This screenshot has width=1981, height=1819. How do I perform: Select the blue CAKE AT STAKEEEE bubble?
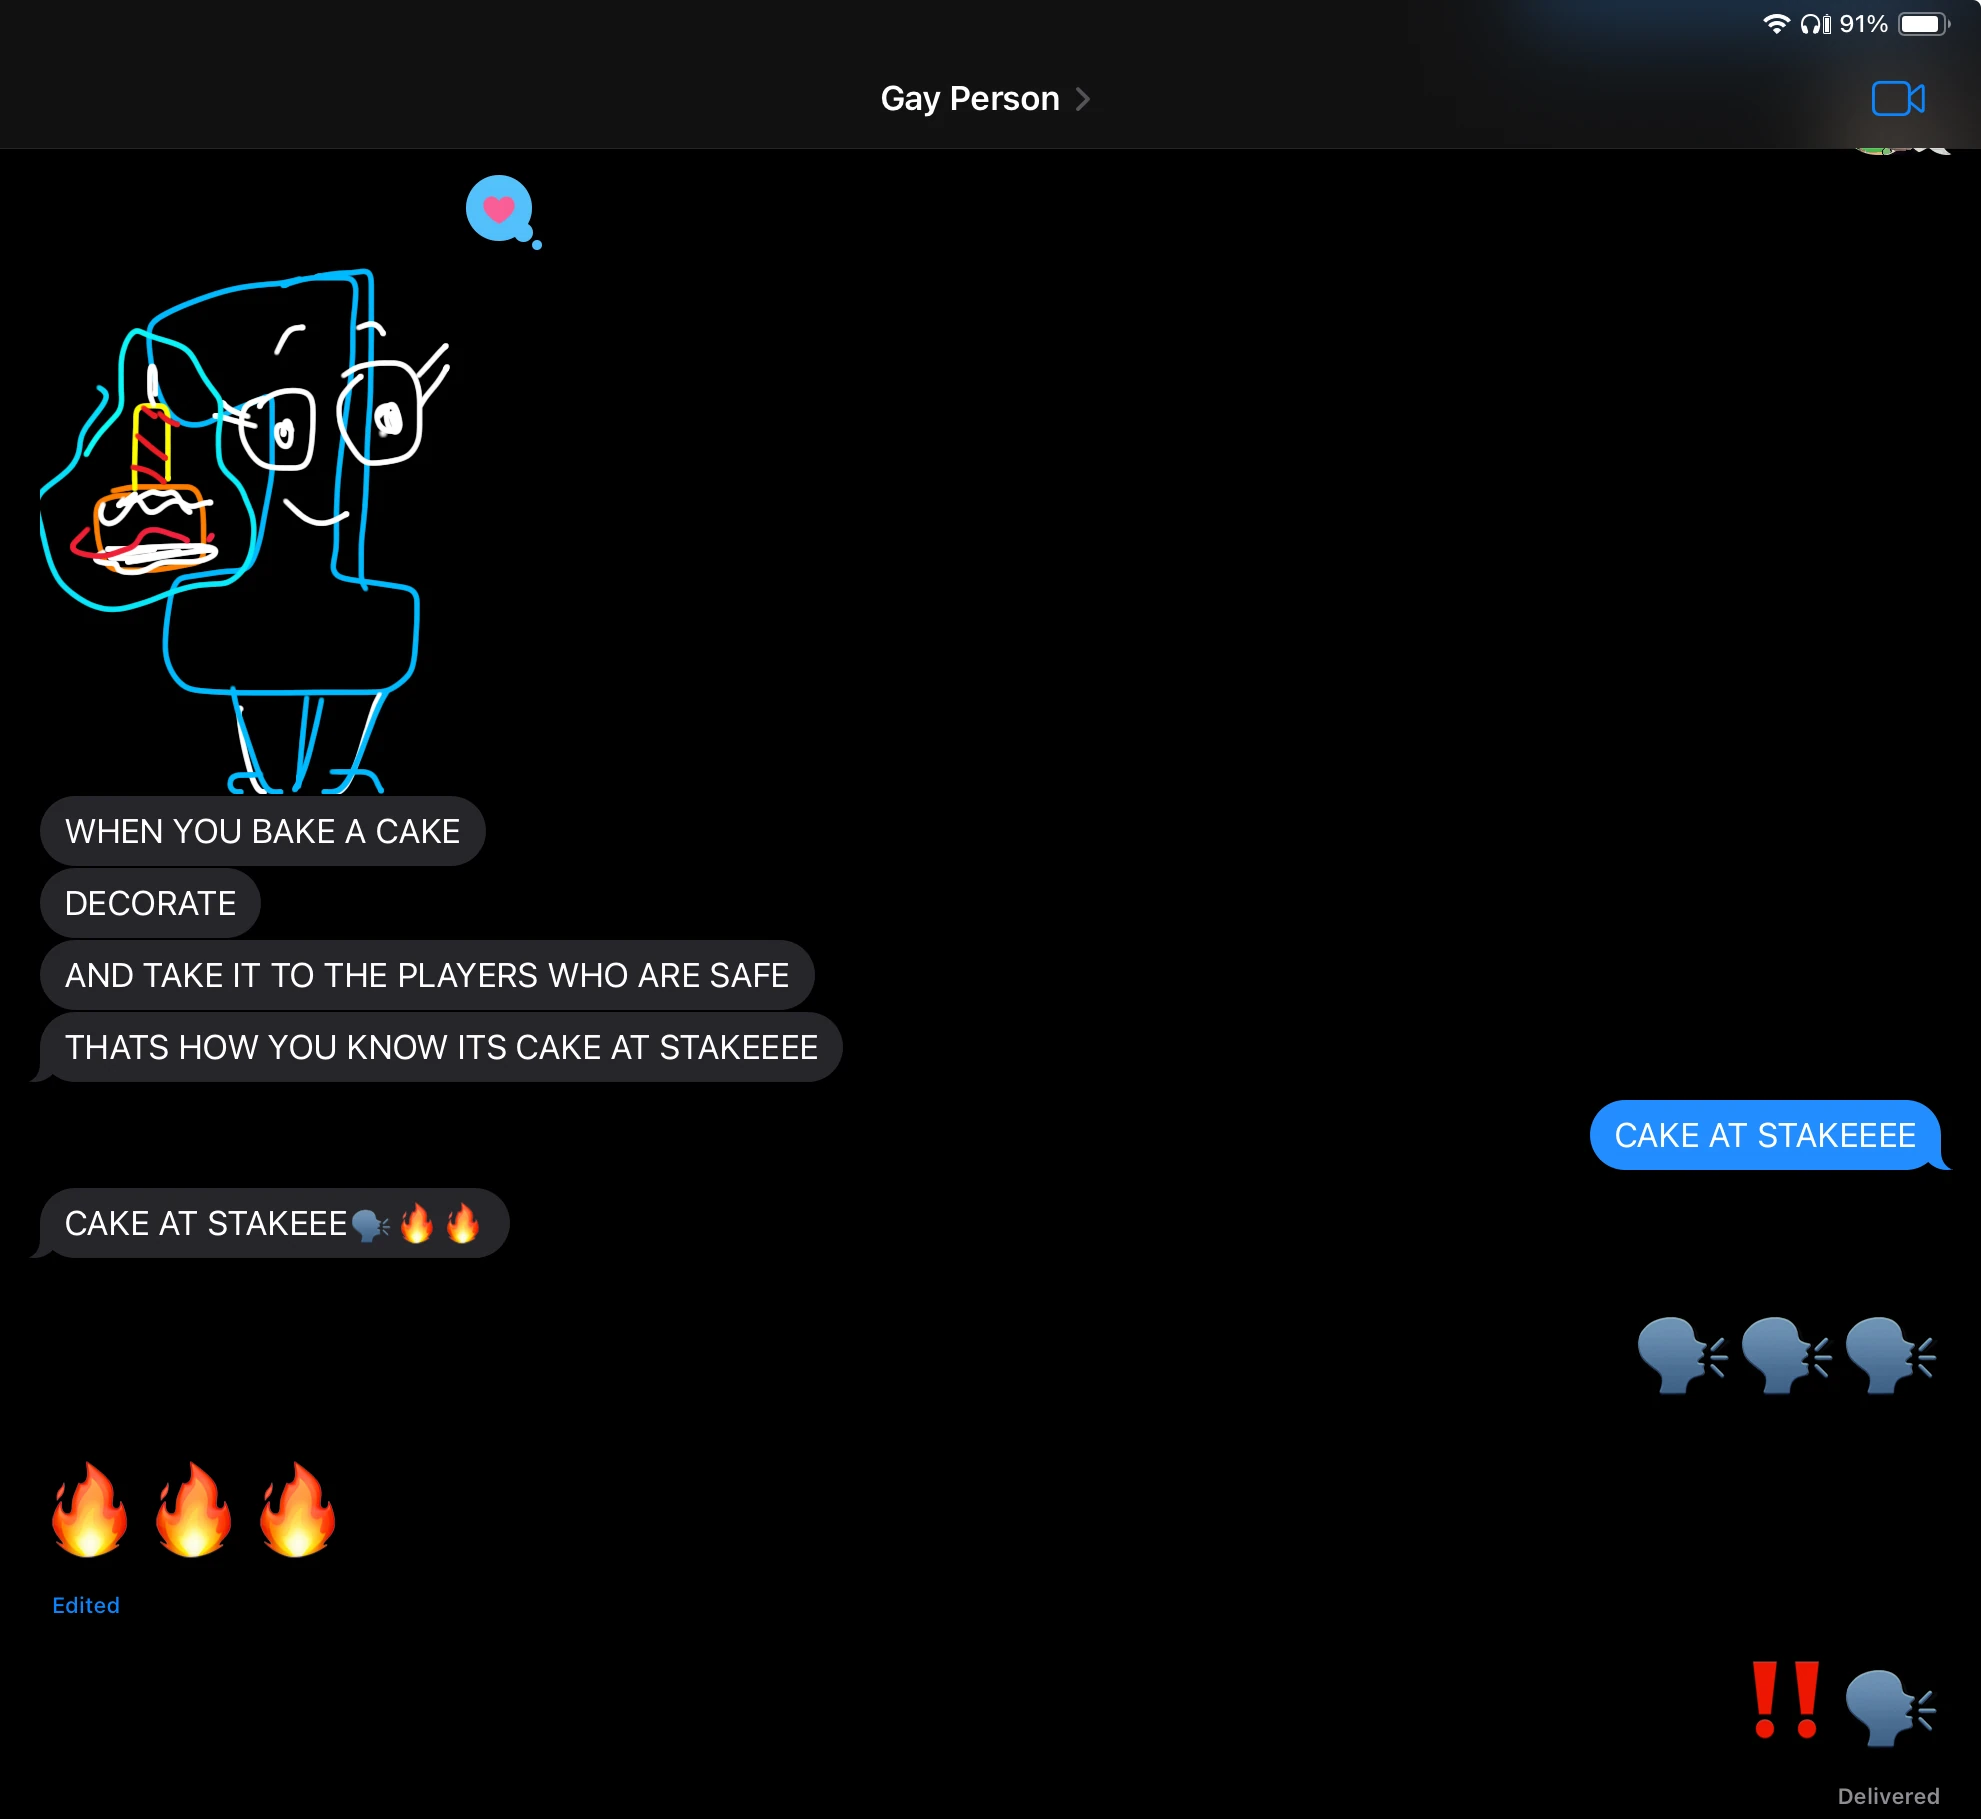click(1764, 1135)
